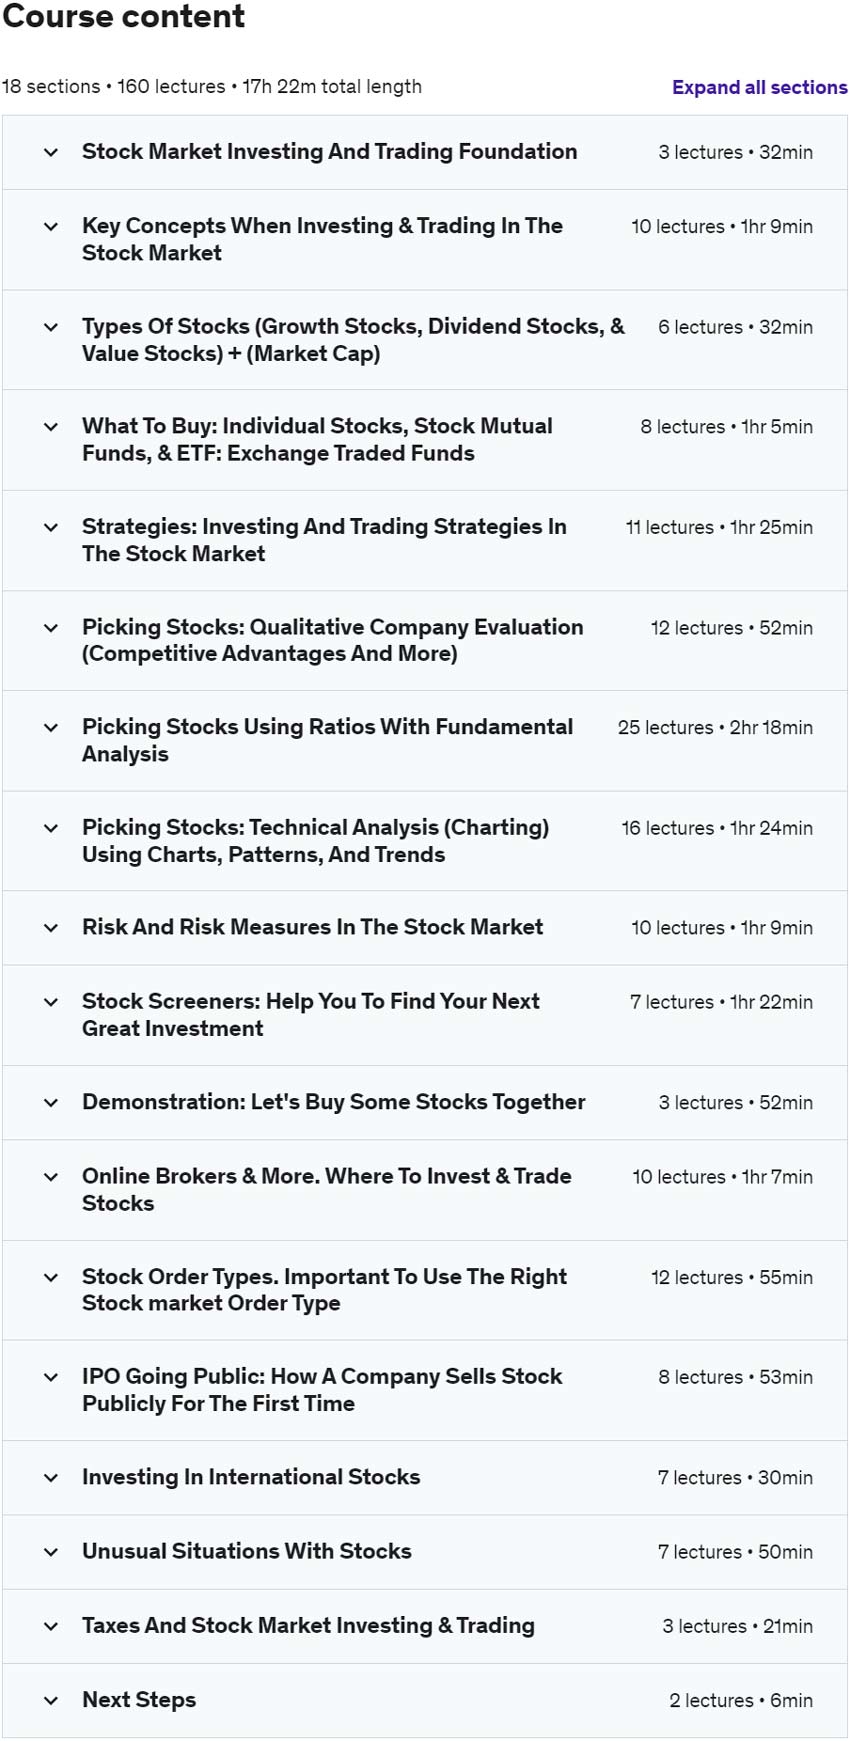Expand Investing In International Stocks chevron

(x=51, y=1477)
